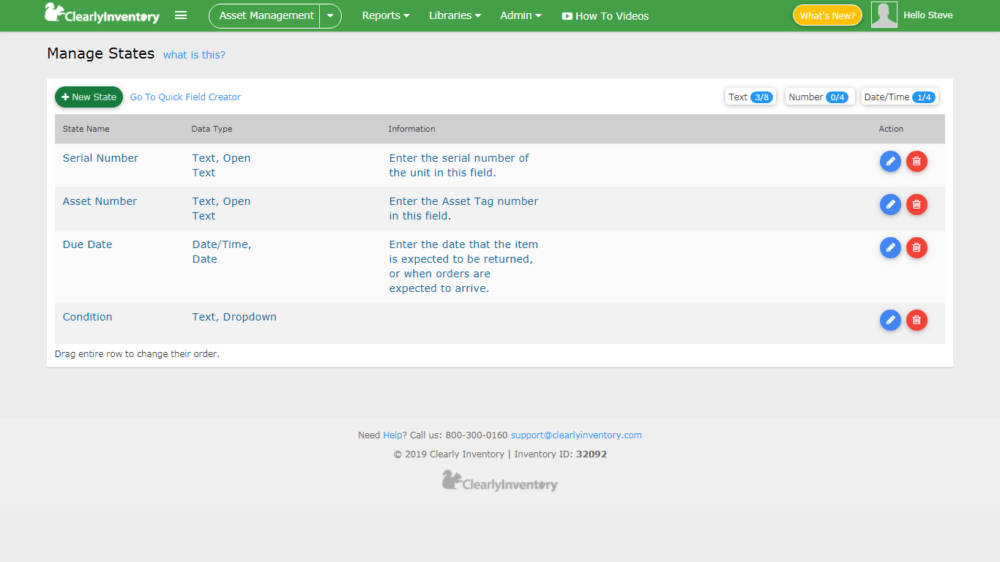This screenshot has width=1000, height=562.
Task: Create a New State
Action: pos(89,97)
